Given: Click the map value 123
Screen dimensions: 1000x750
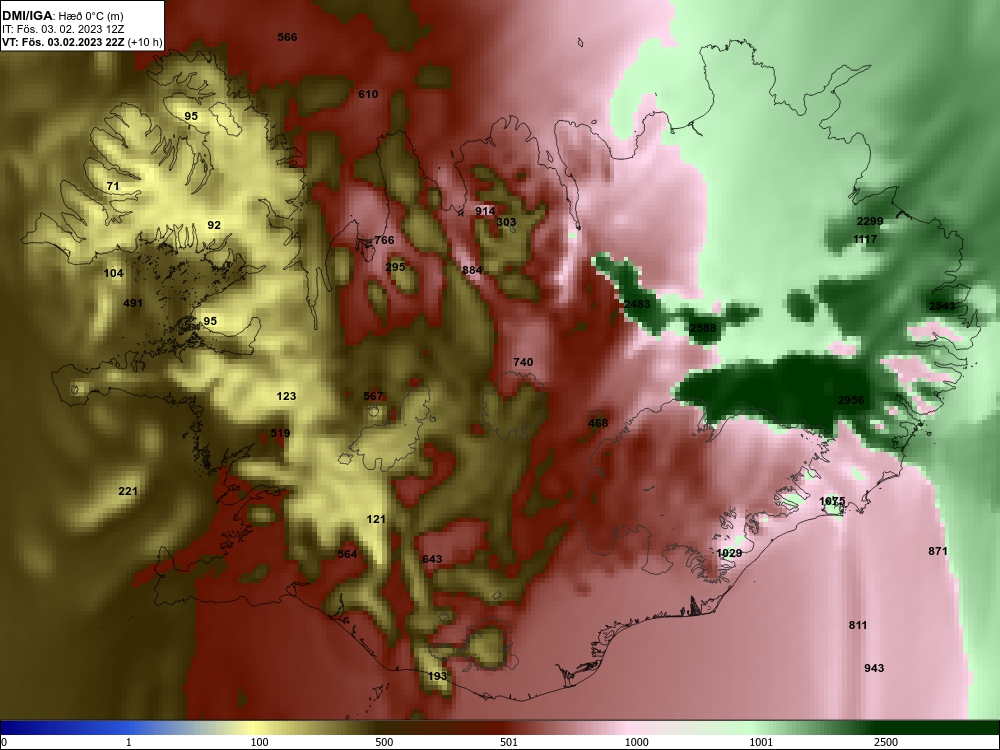Looking at the screenshot, I should pos(286,396).
